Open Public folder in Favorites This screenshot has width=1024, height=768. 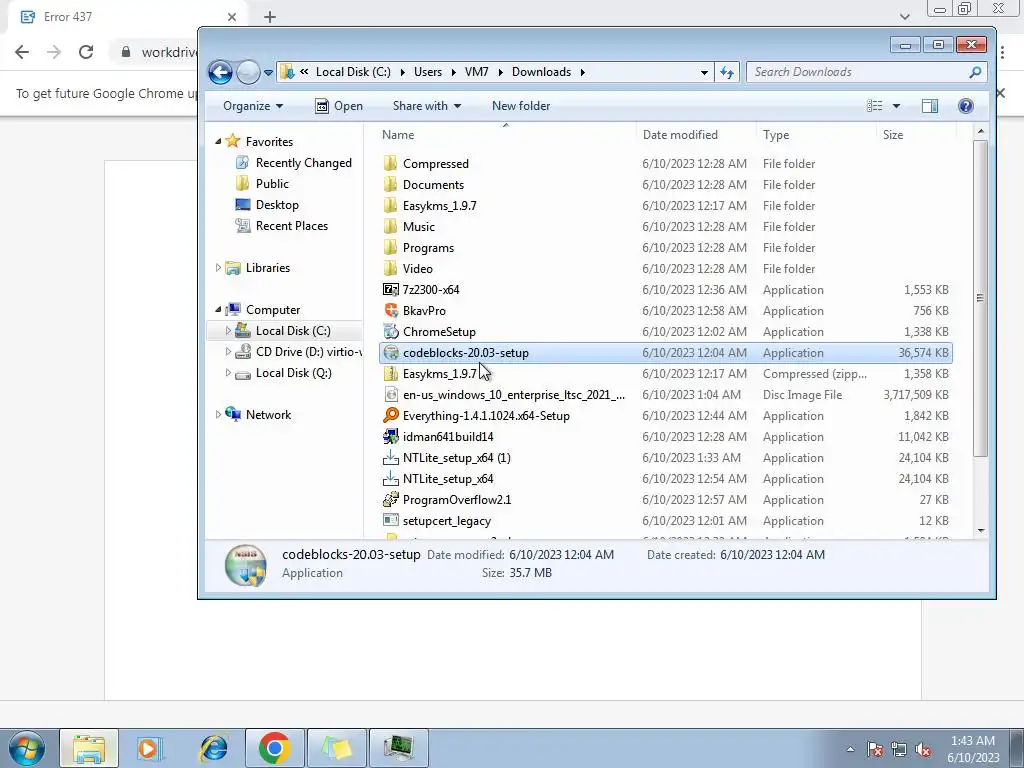tap(272, 184)
